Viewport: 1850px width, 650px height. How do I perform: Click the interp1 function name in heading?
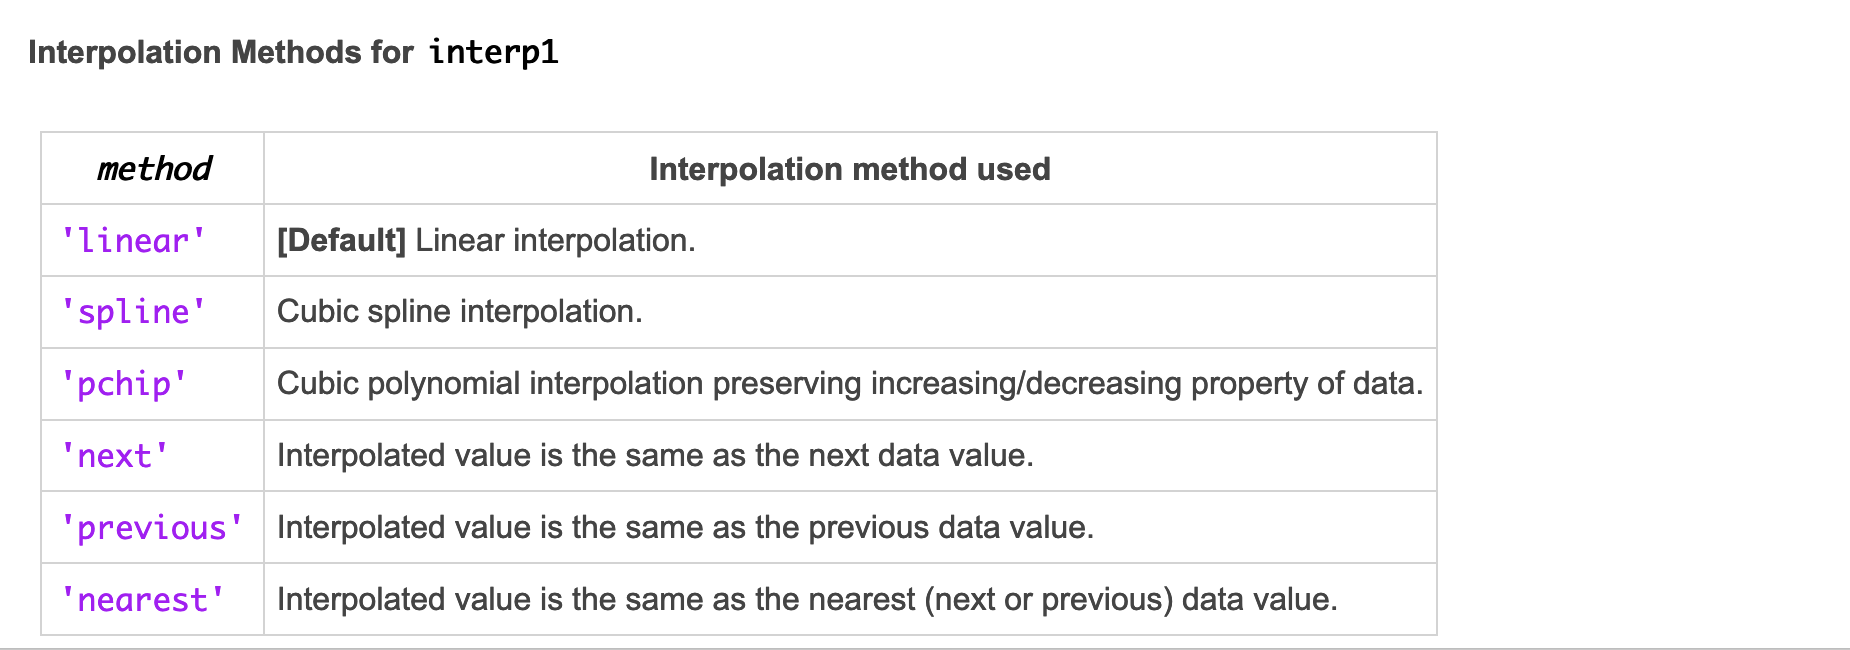pos(494,52)
